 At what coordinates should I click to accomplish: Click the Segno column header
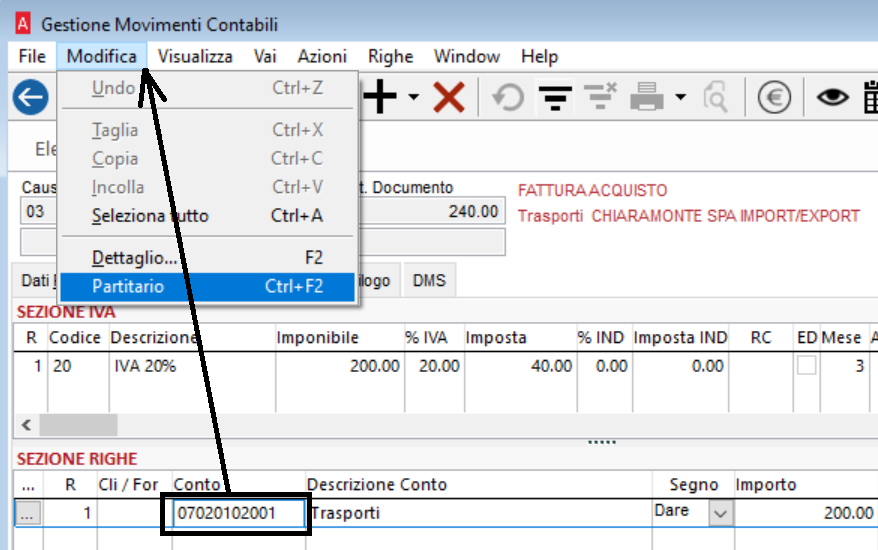click(694, 484)
